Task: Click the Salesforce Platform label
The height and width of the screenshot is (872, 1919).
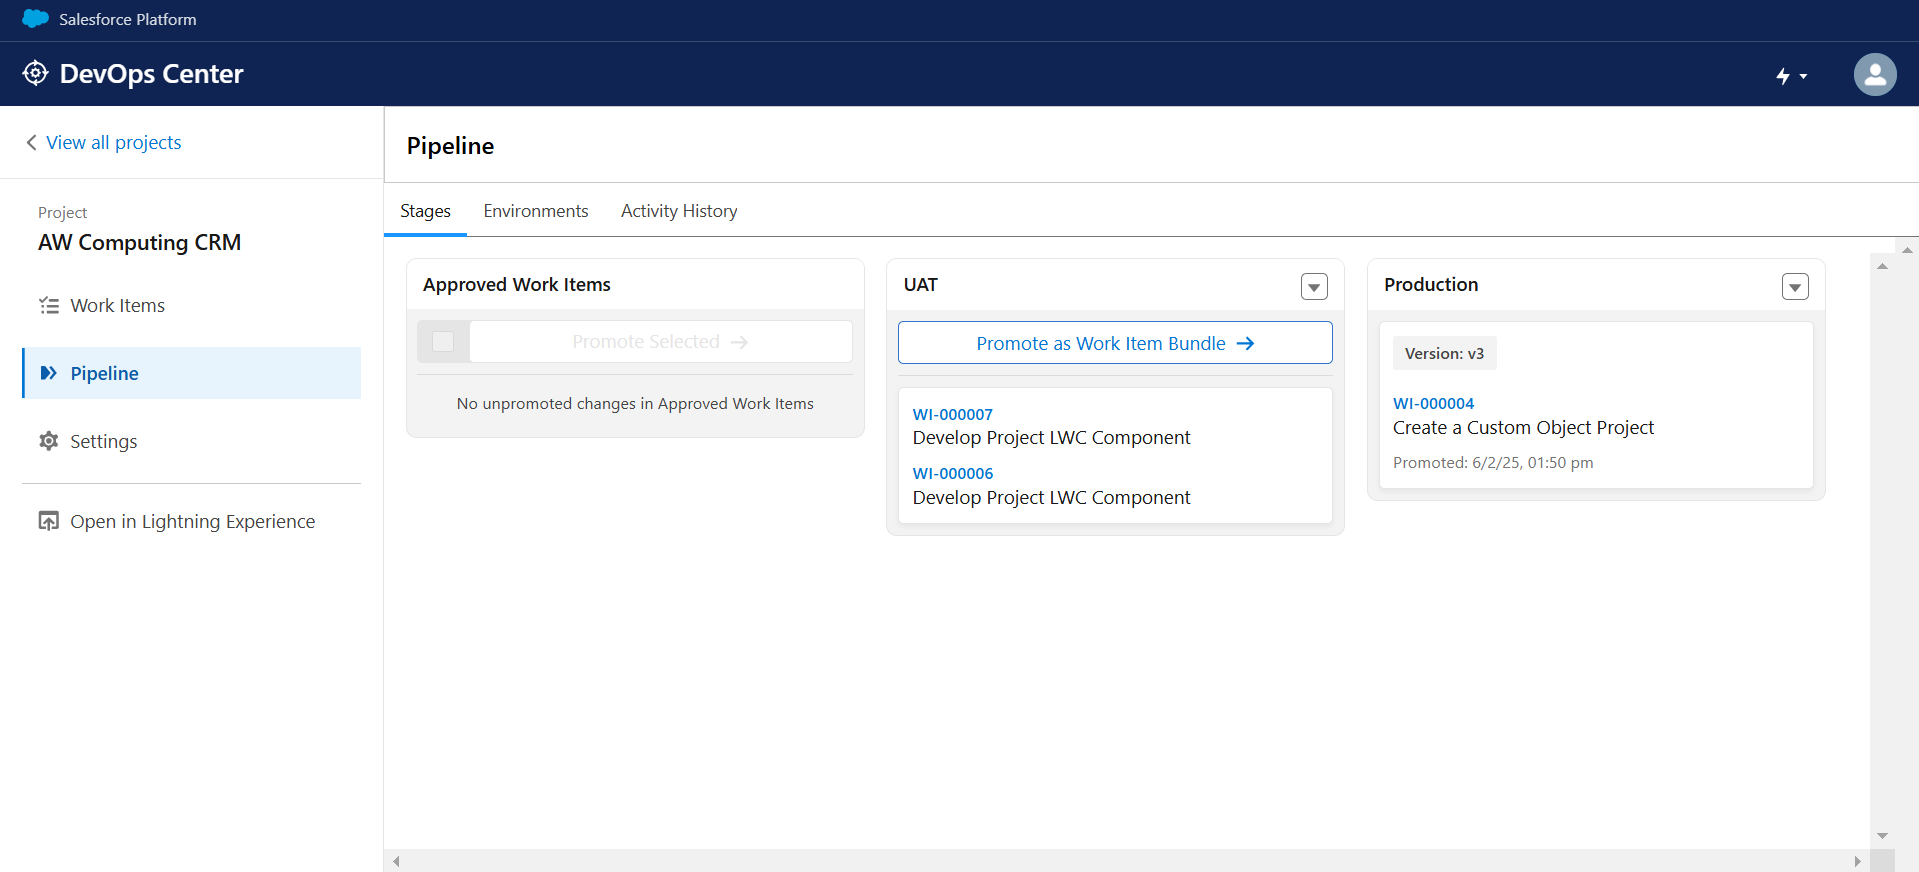Action: point(127,19)
